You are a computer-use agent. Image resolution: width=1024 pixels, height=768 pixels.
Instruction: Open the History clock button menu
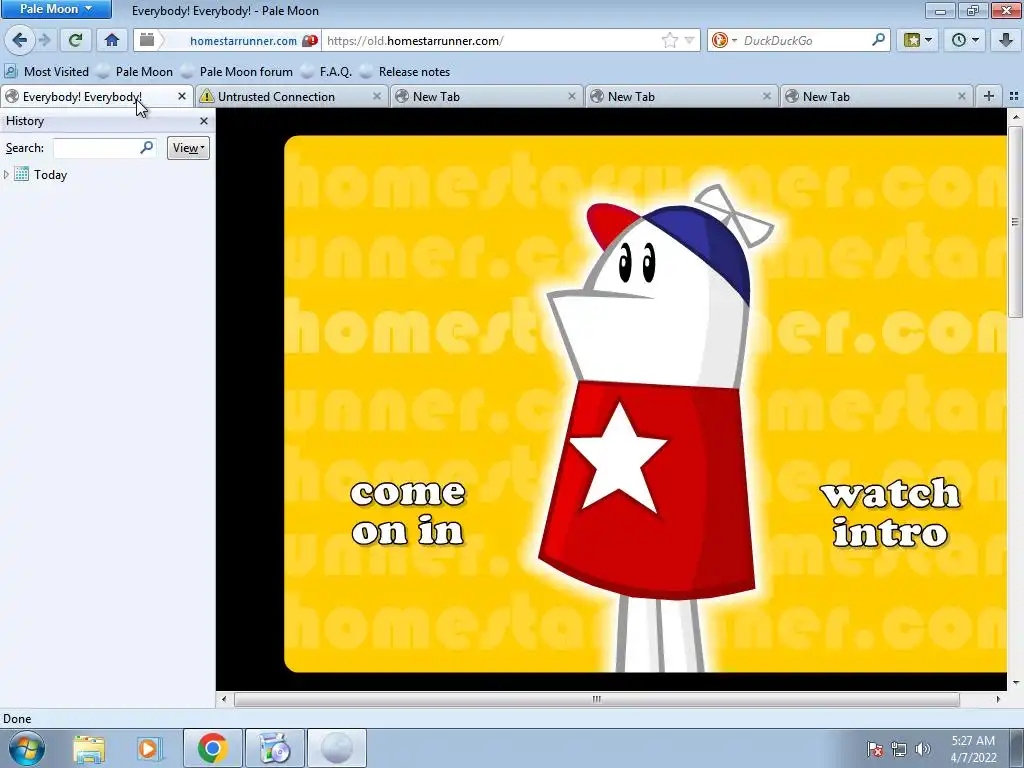tap(965, 40)
